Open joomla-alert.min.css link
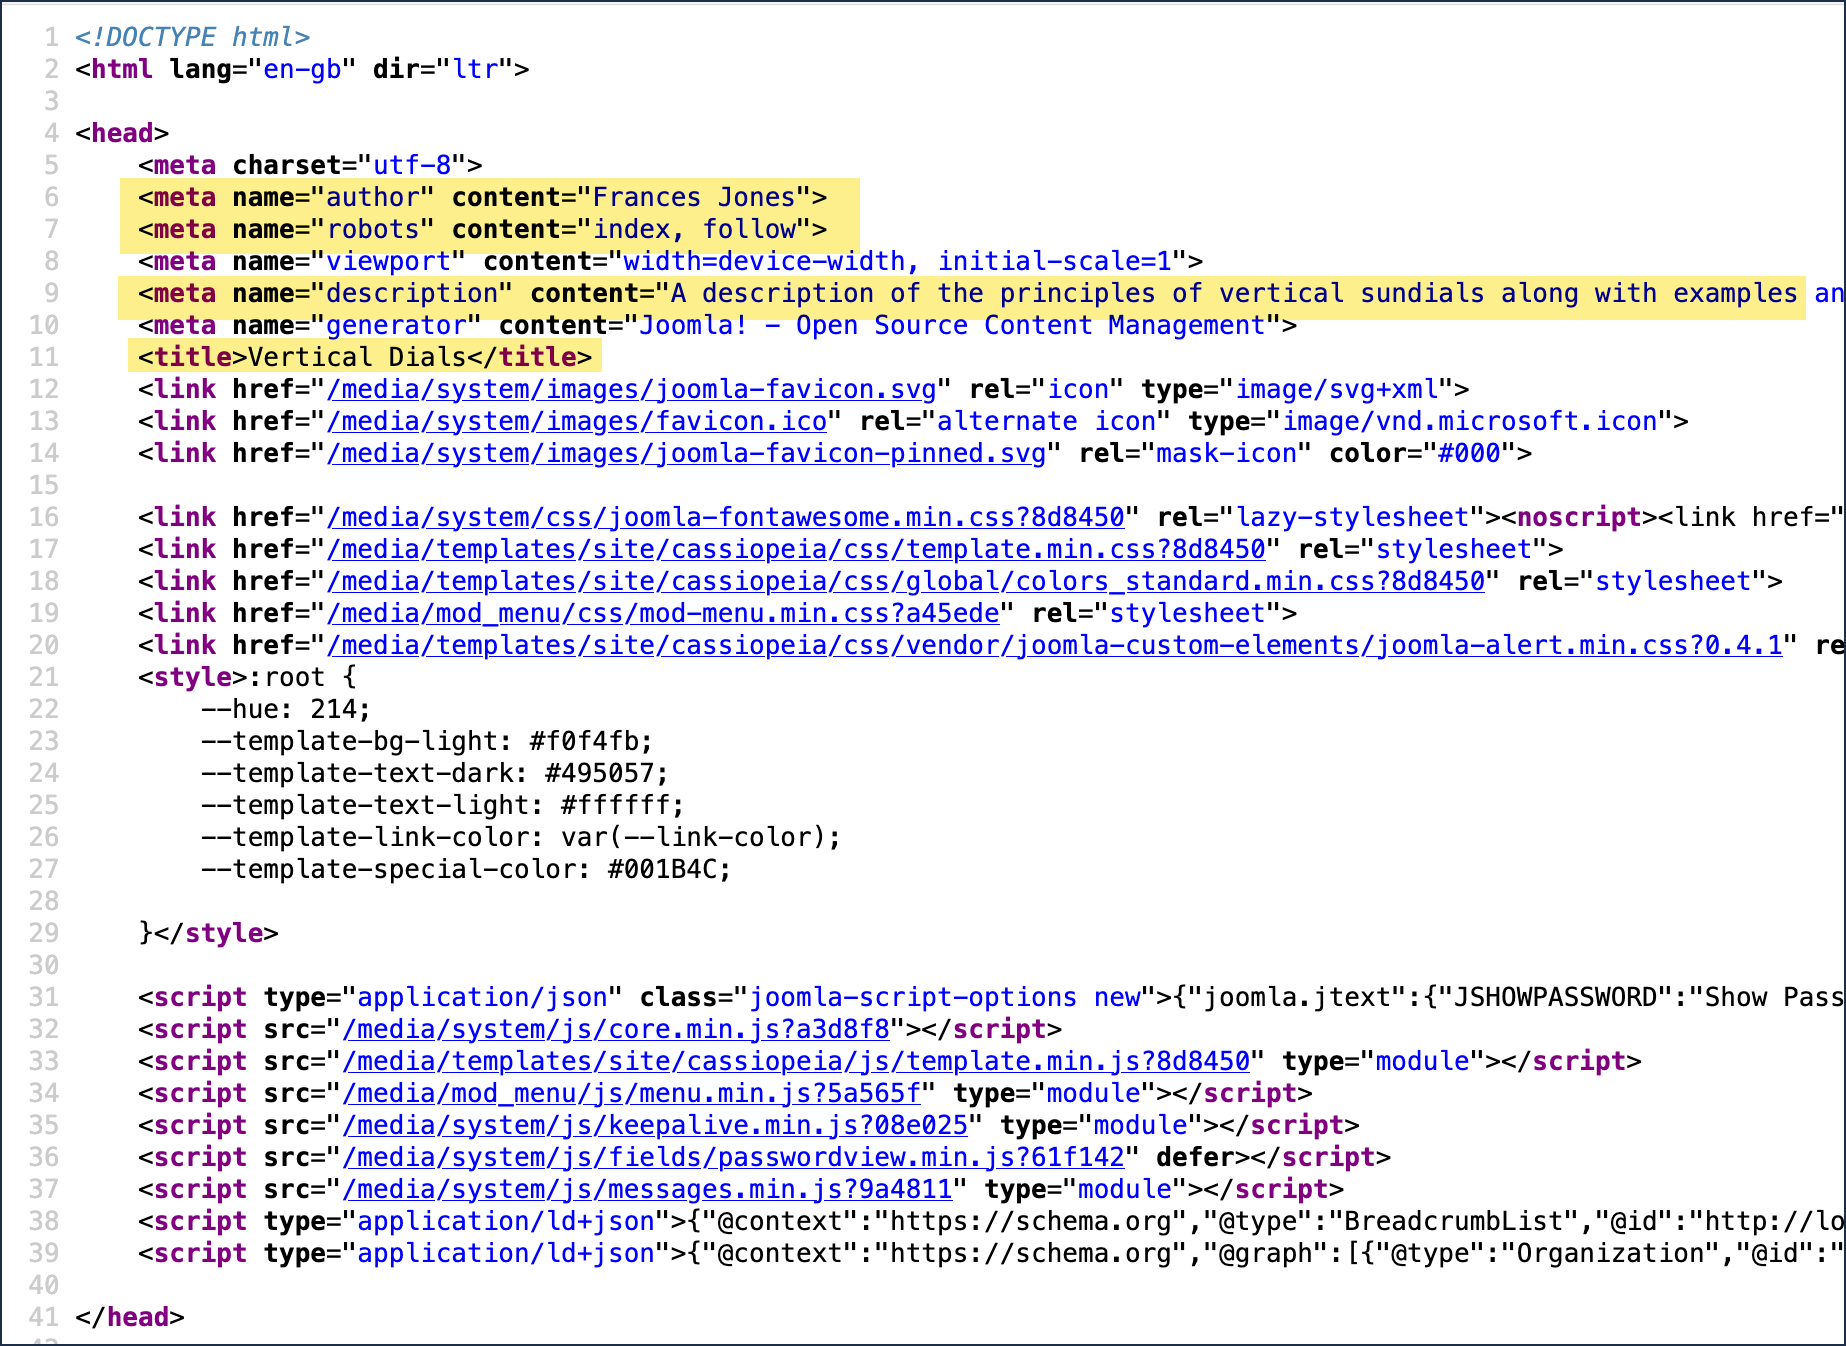 click(1055, 645)
